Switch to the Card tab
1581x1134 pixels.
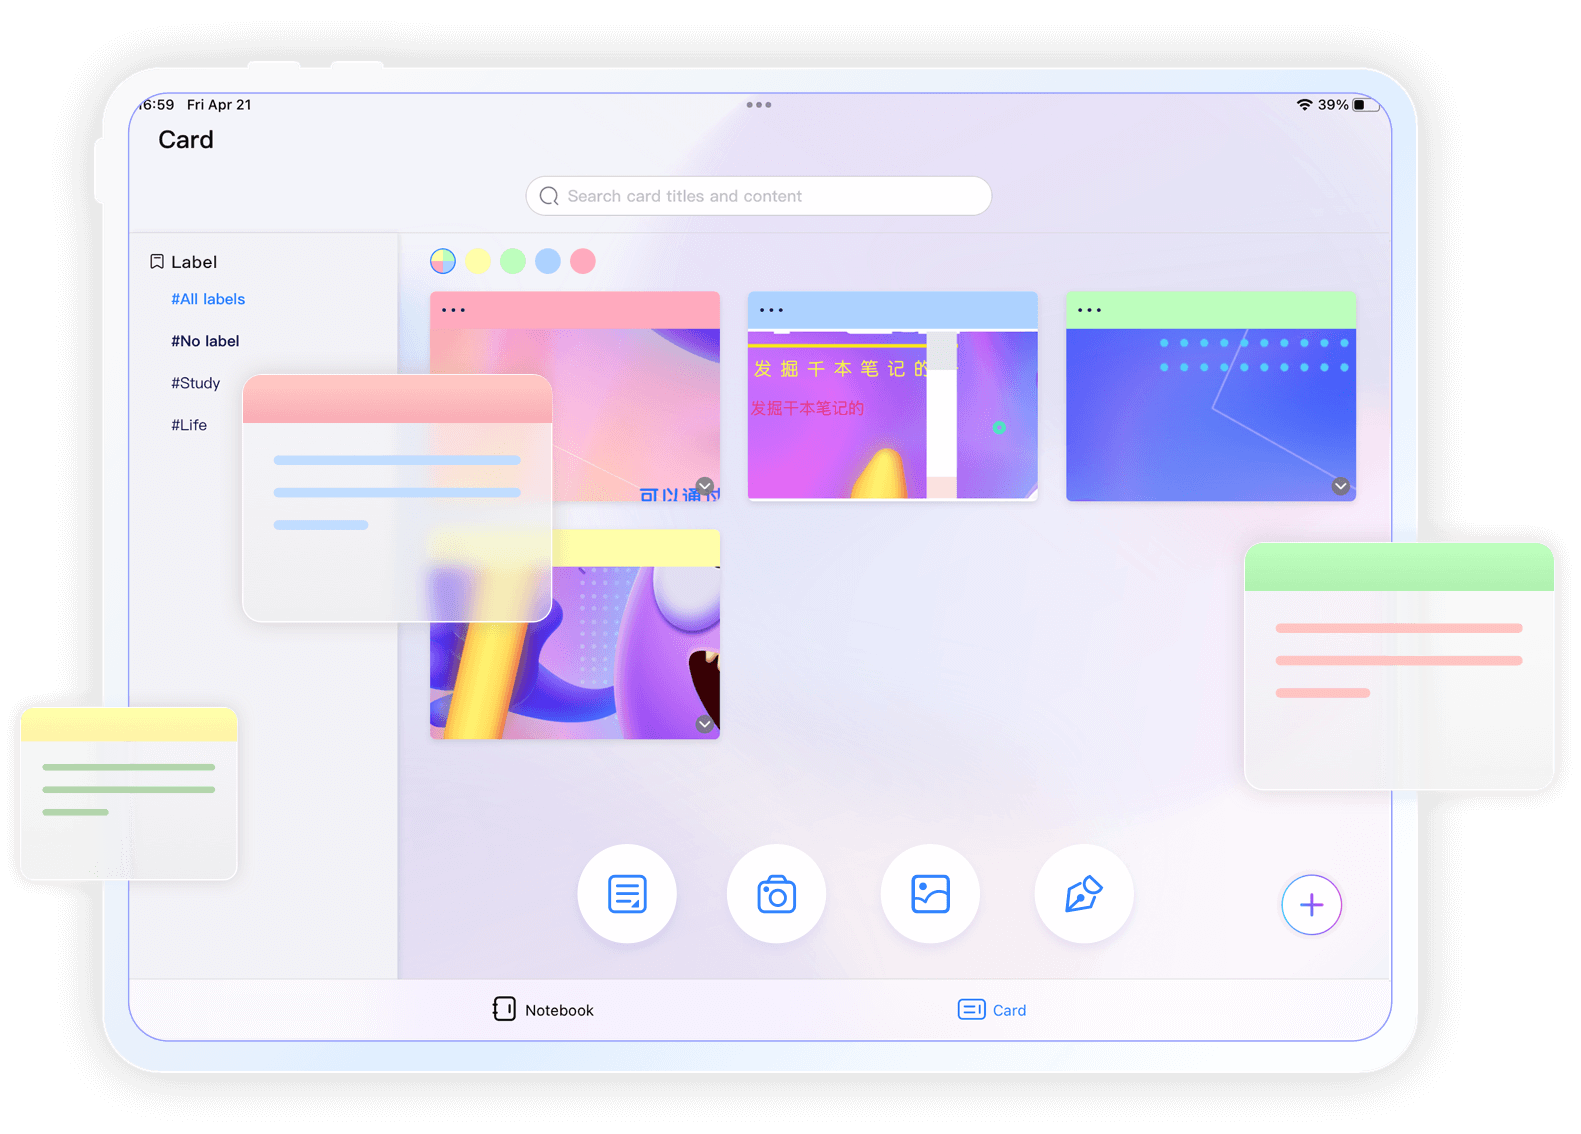coord(992,1010)
